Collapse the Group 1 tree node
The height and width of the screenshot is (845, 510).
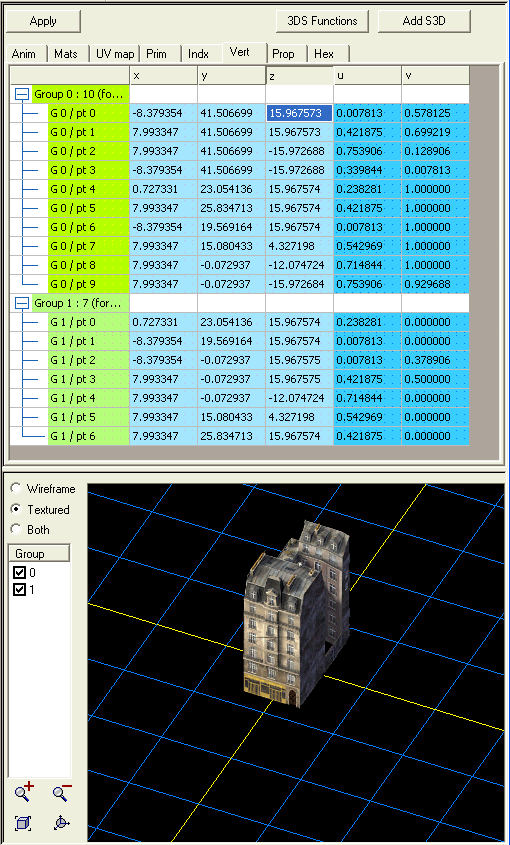(22, 303)
